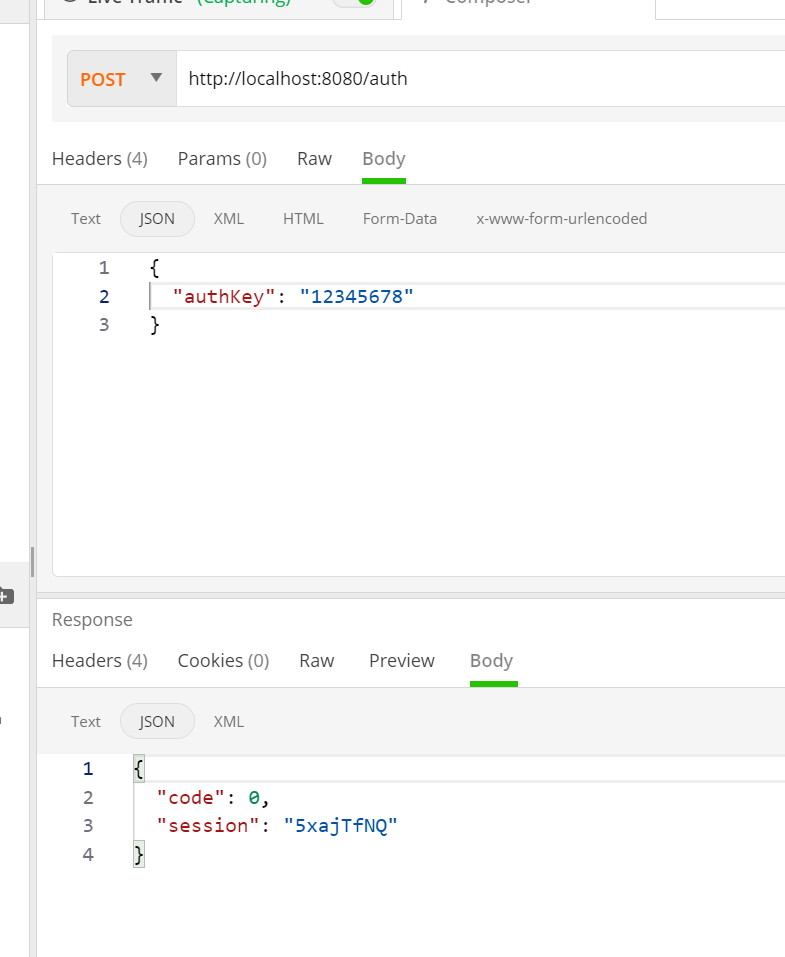Click closing brace on response line 4
Screen dimensions: 785x957
[x=139, y=854]
